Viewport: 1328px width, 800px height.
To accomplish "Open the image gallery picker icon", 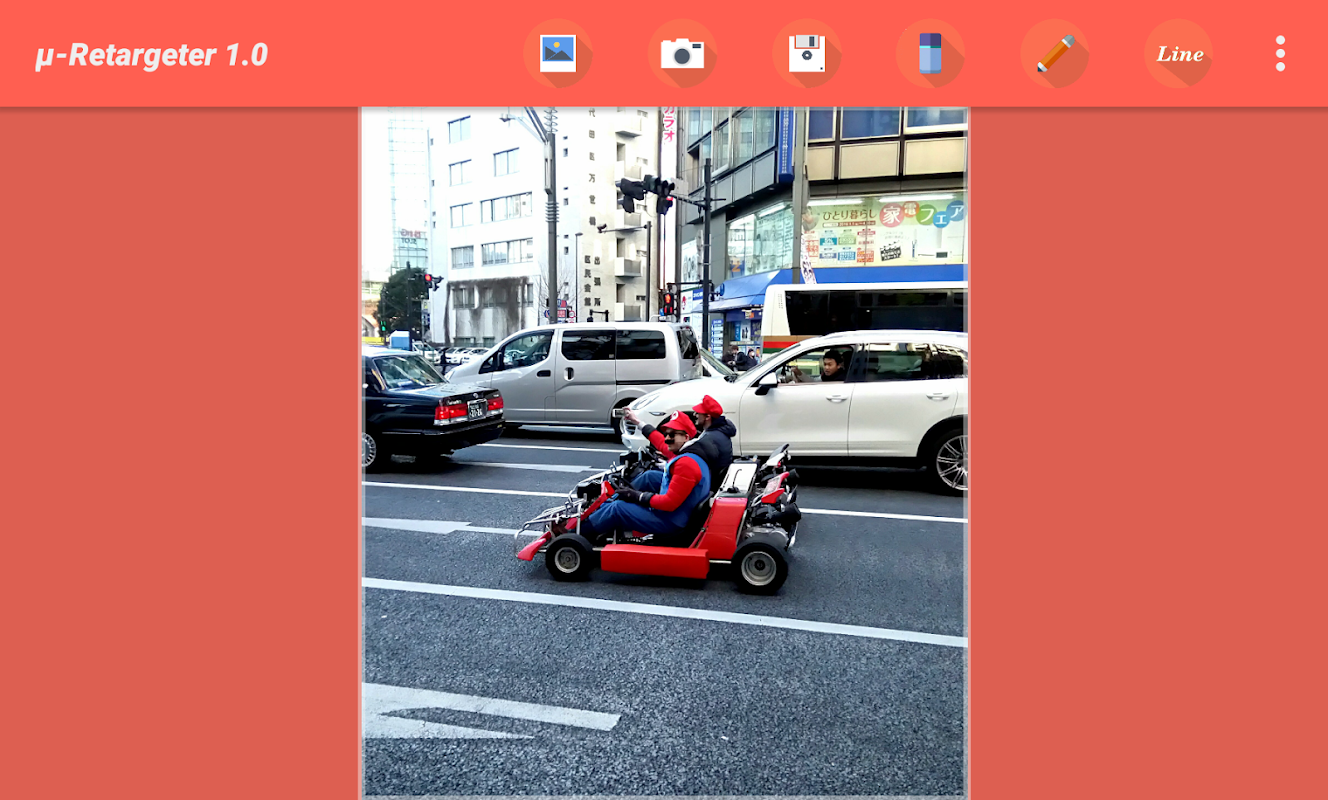I will (557, 53).
